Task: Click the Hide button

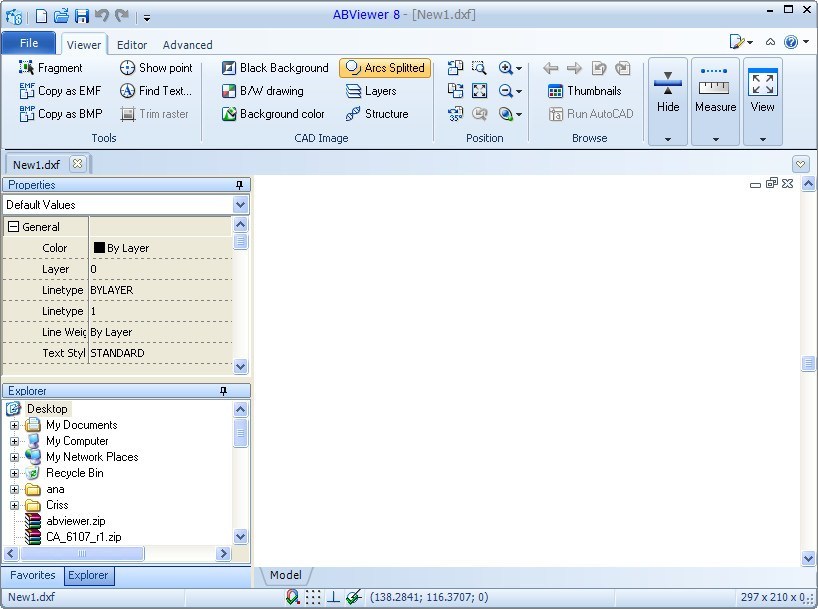Action: 667,97
